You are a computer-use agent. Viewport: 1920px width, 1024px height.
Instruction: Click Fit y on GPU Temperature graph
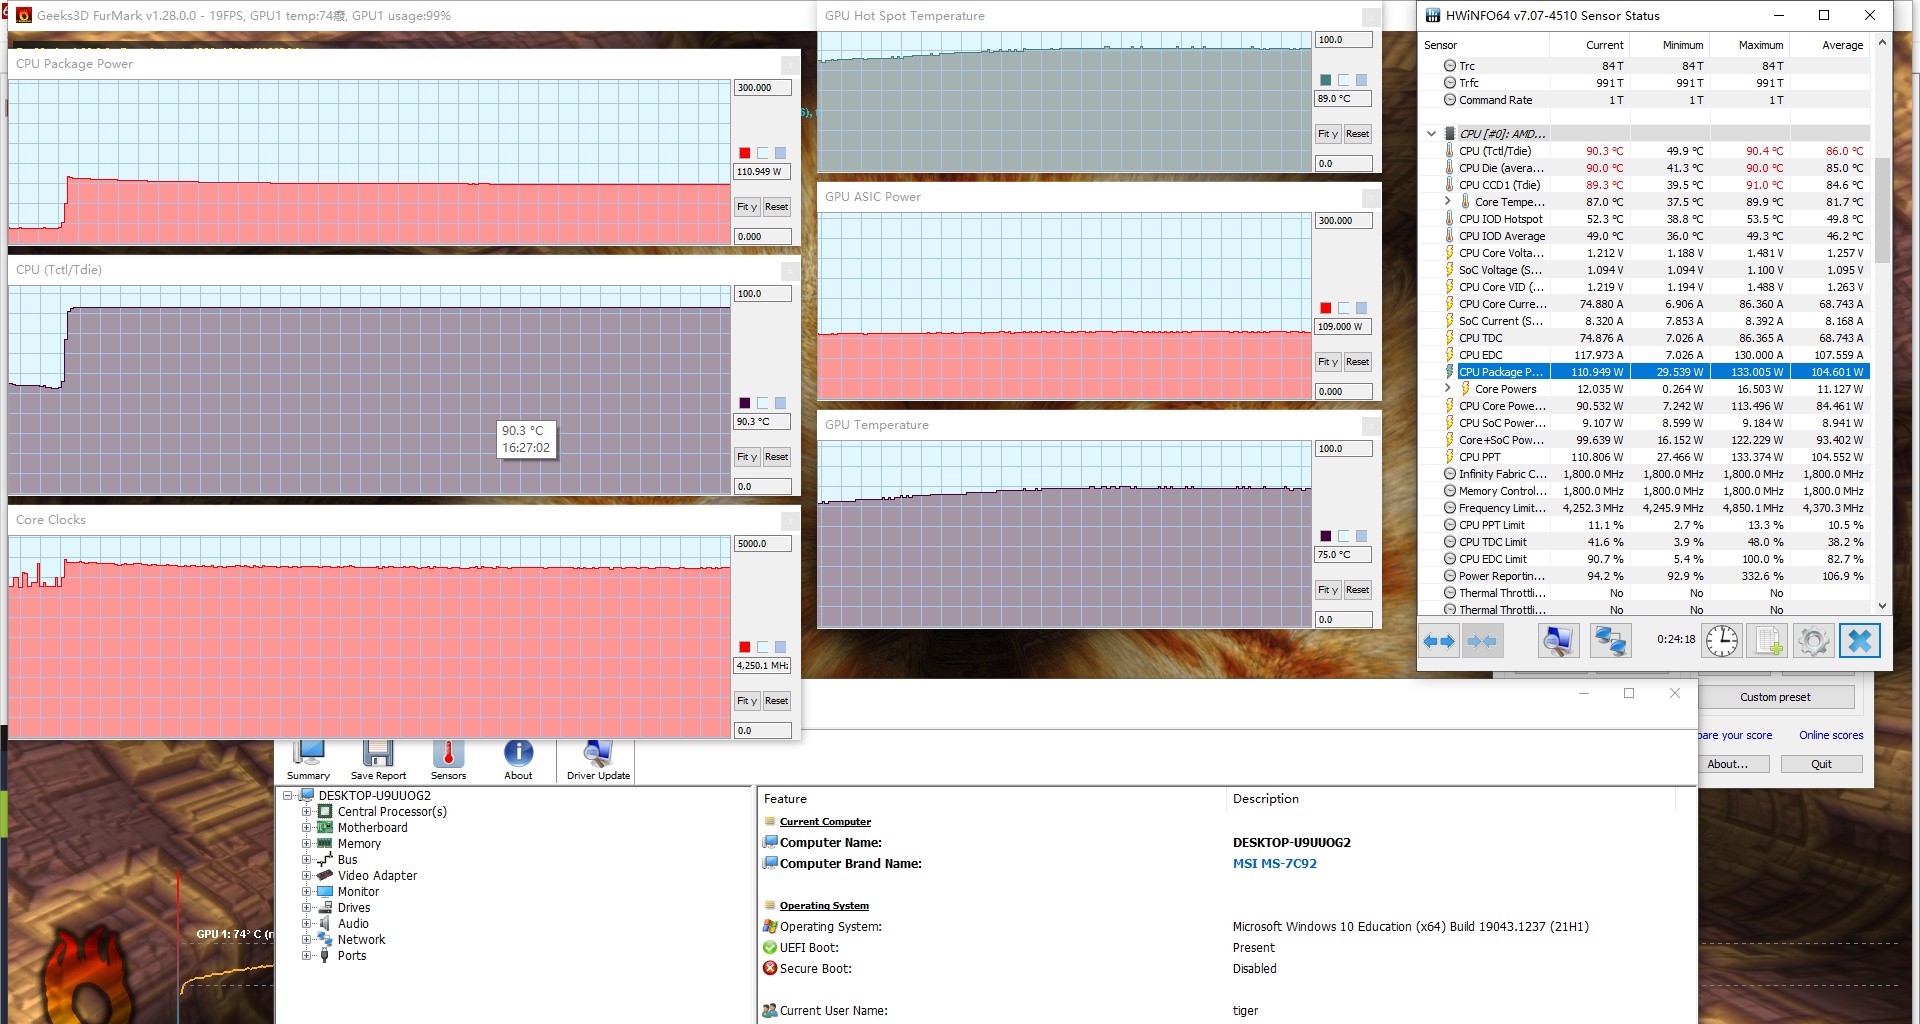(x=1328, y=590)
